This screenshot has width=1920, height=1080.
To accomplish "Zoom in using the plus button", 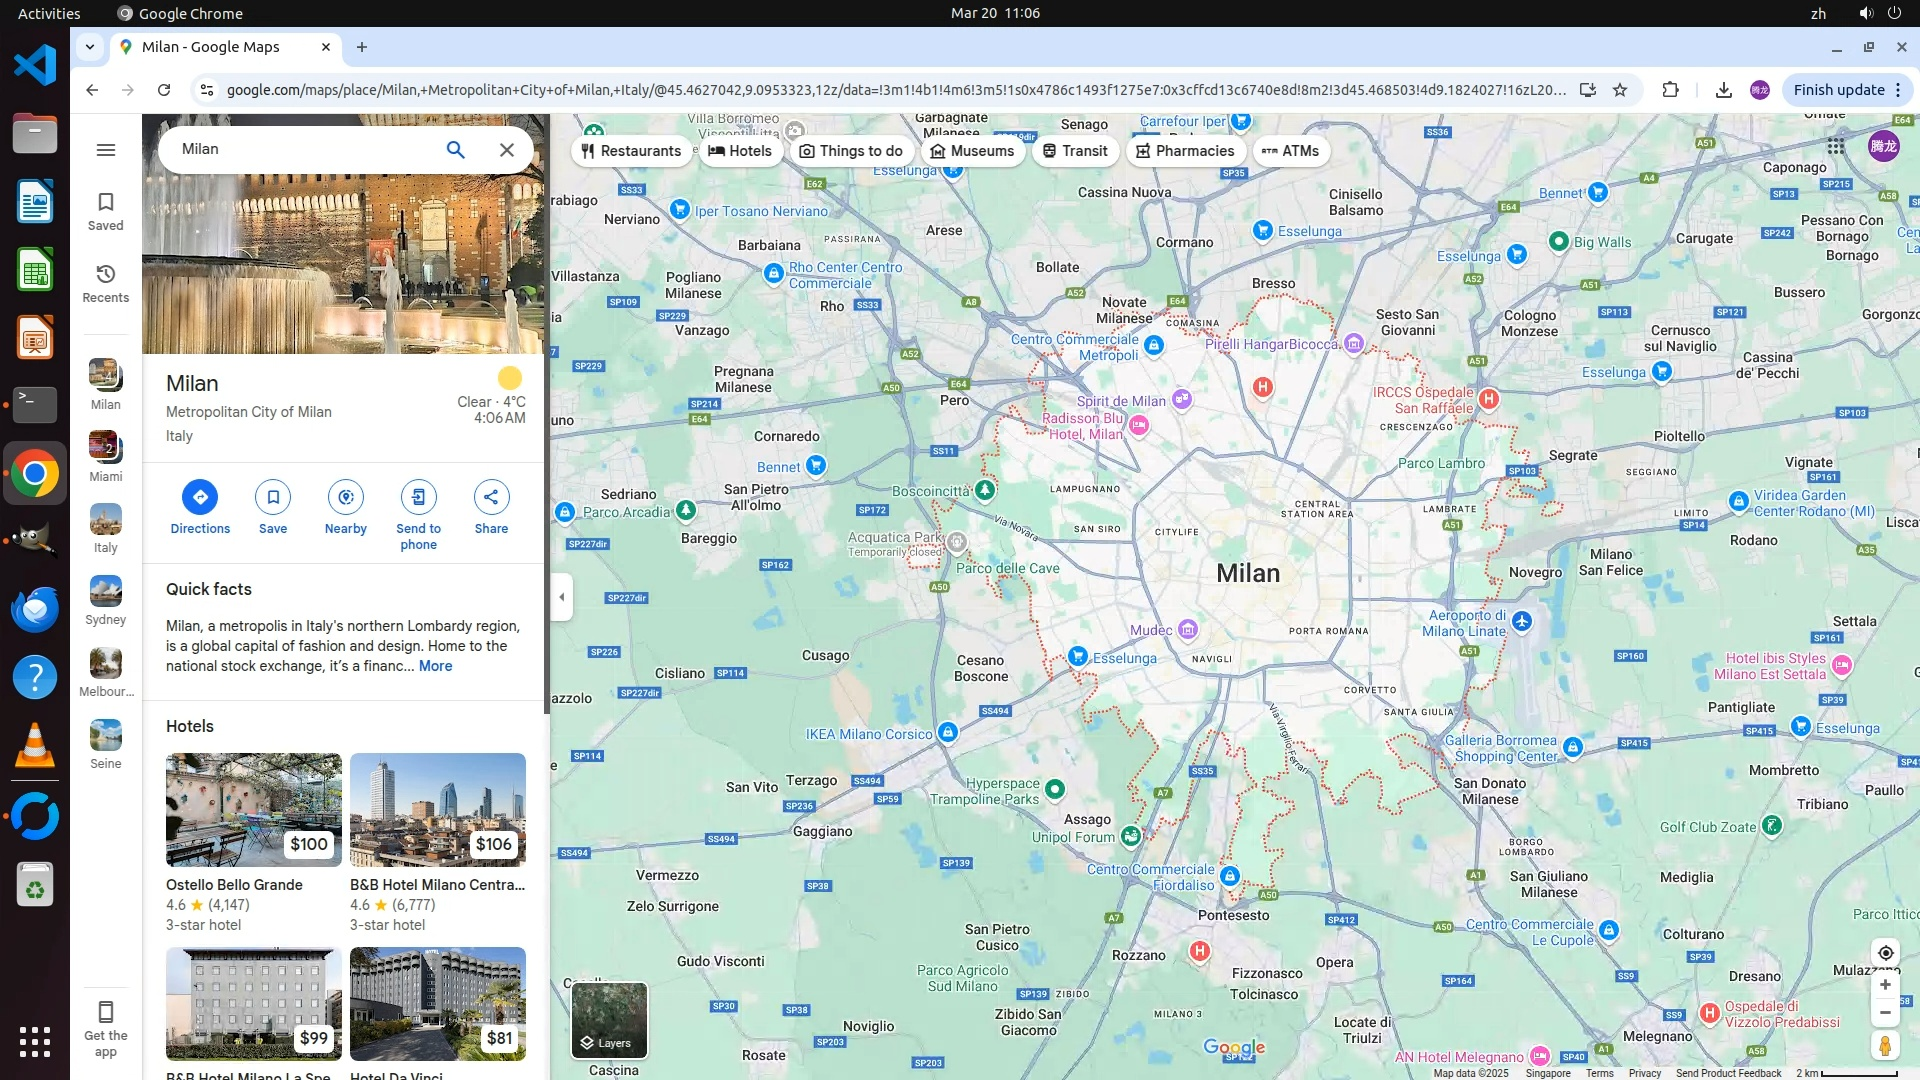I will [1885, 985].
